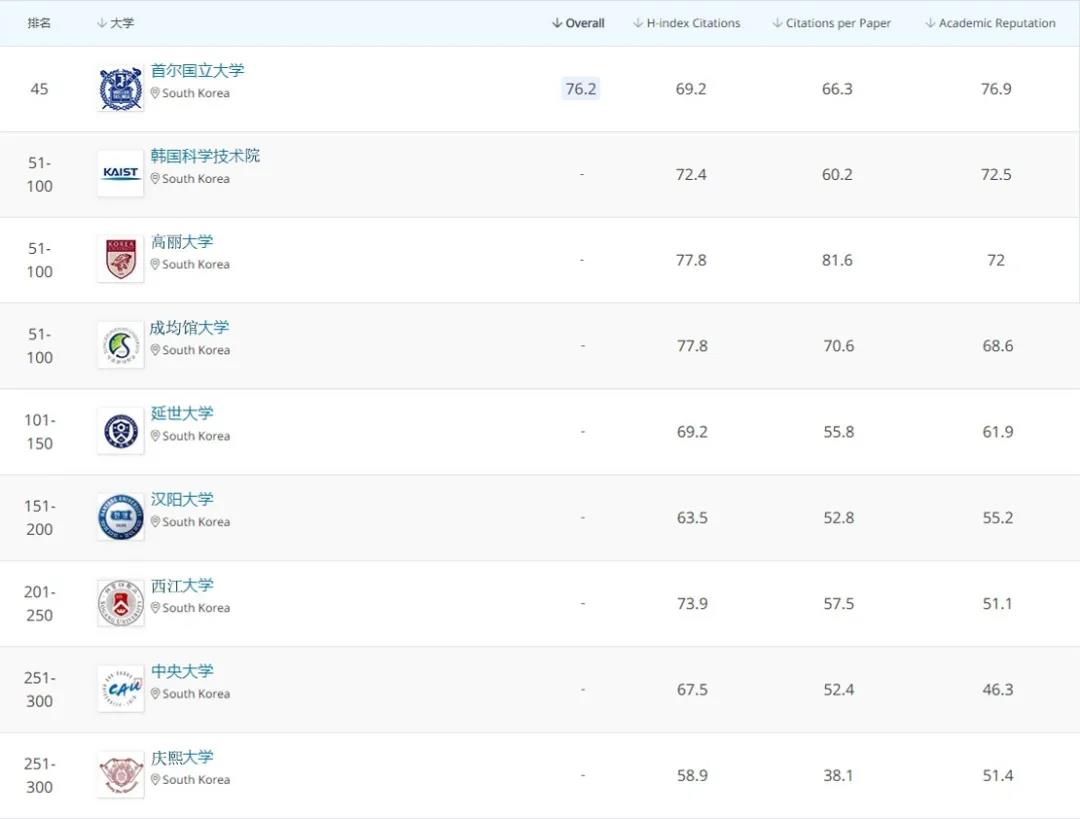Sort by Citations per Paper column

tap(831, 23)
